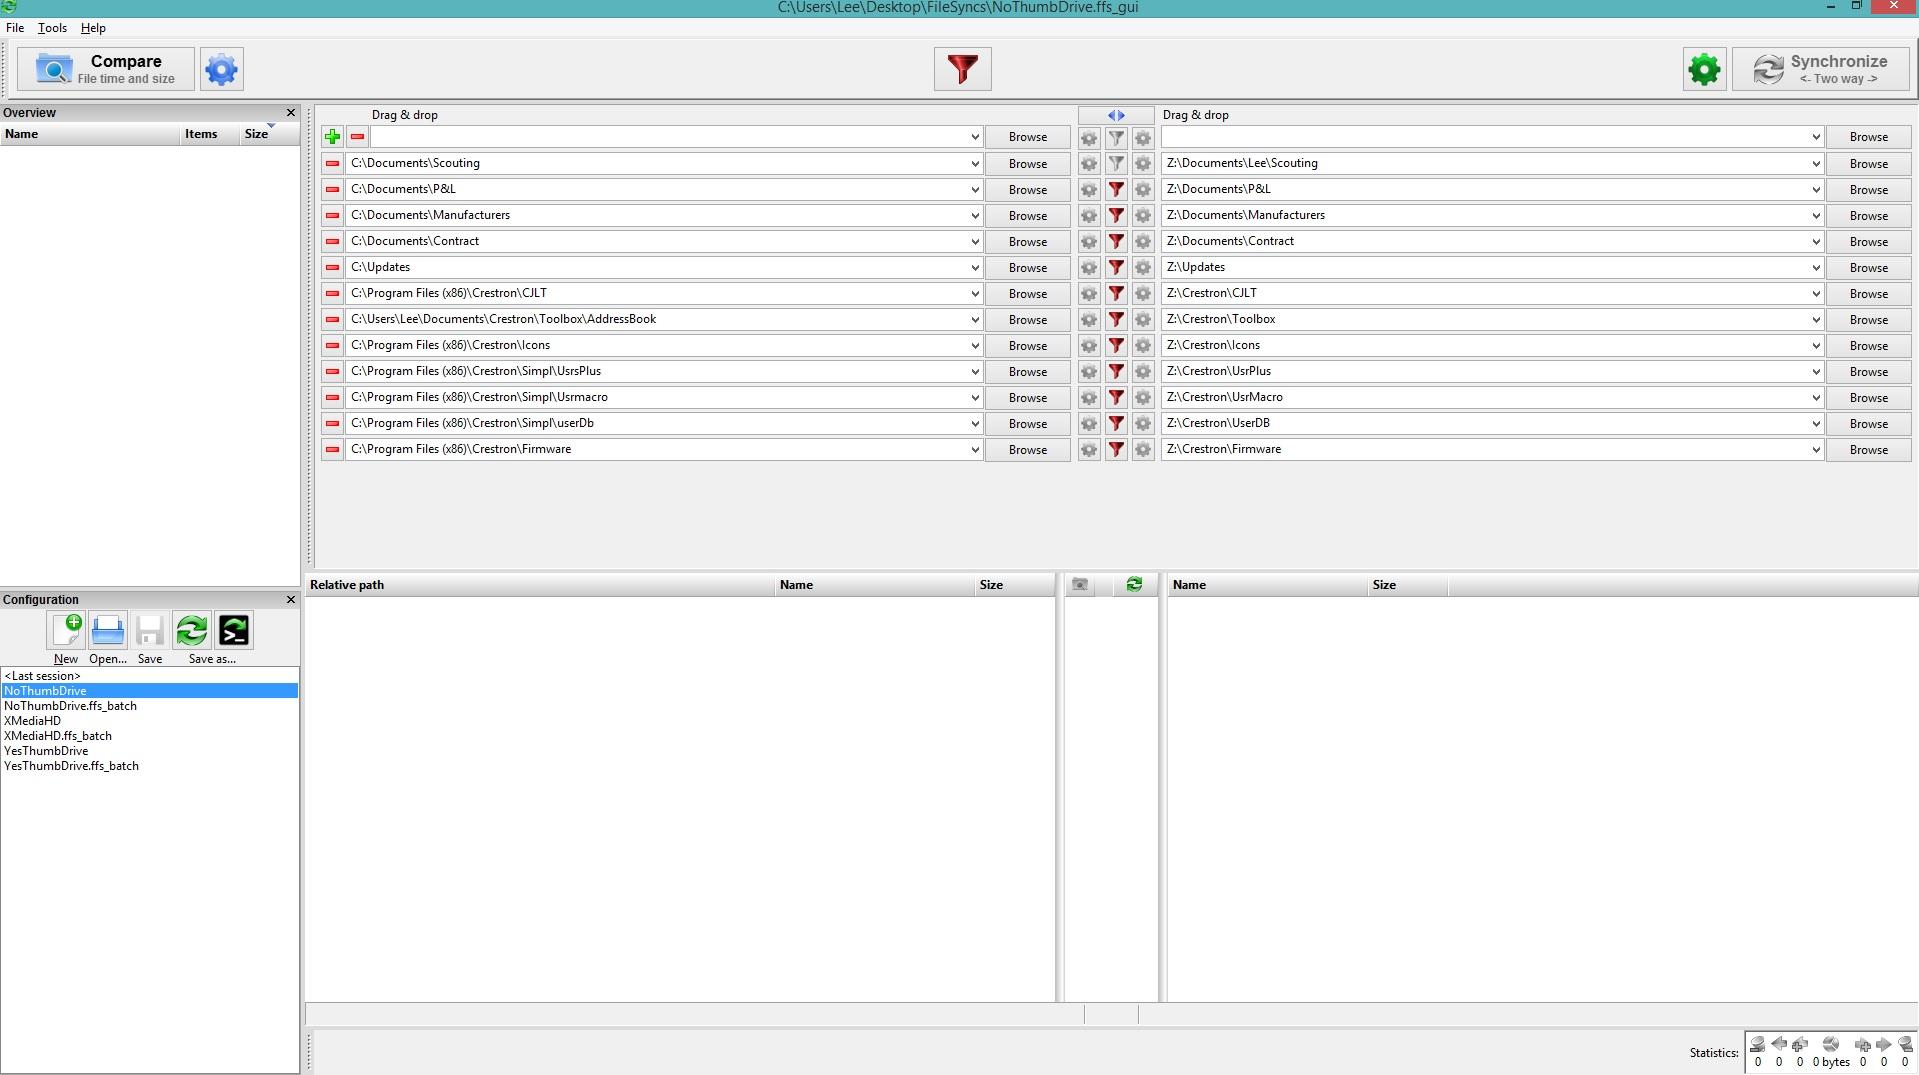Save as GUI job with green arrows
The height and width of the screenshot is (1075, 1919).
[x=192, y=631]
